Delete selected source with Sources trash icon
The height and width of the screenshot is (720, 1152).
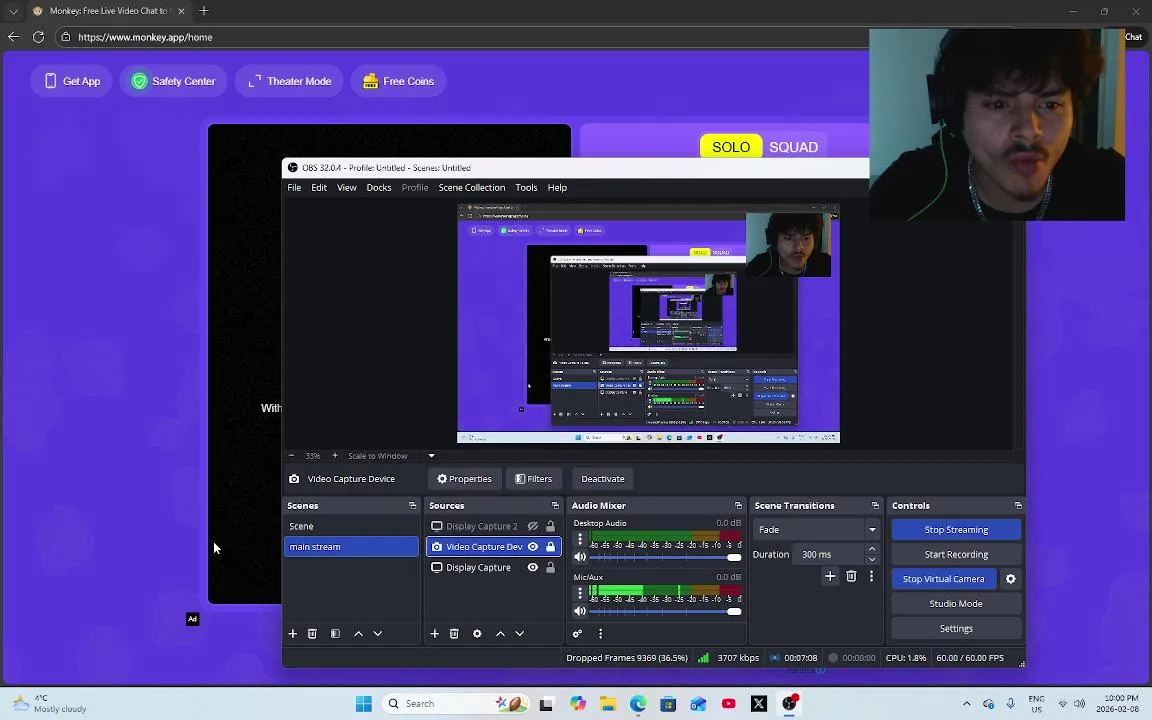[x=454, y=633]
